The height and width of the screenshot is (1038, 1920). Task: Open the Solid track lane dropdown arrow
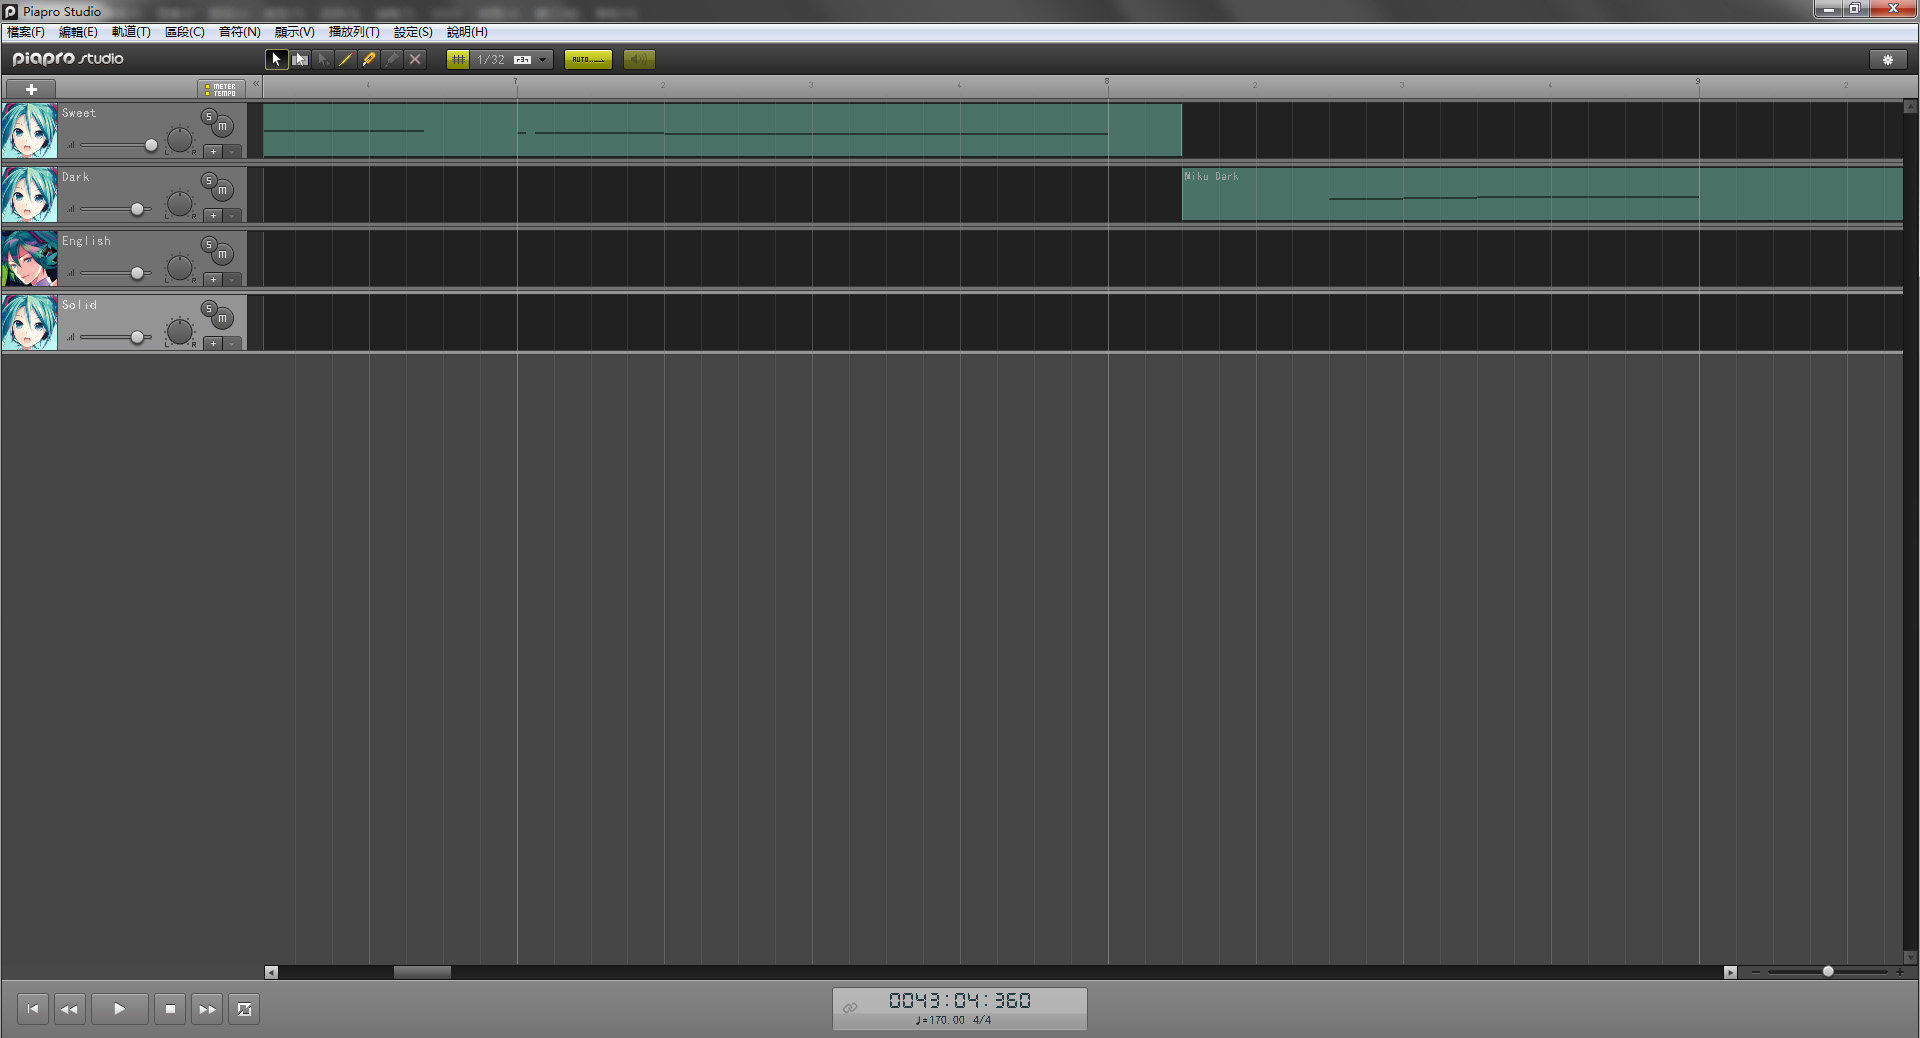[x=232, y=343]
